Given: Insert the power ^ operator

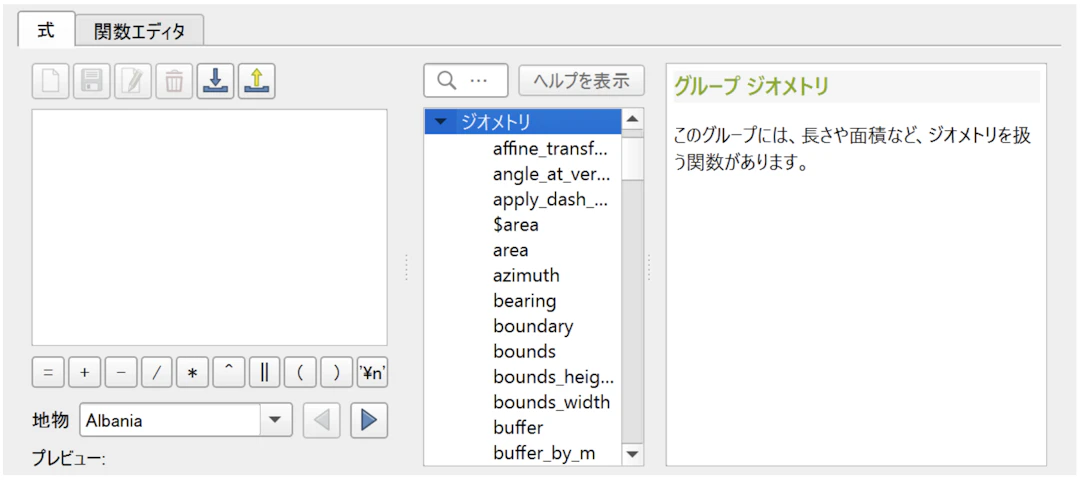Looking at the screenshot, I should click(x=228, y=373).
